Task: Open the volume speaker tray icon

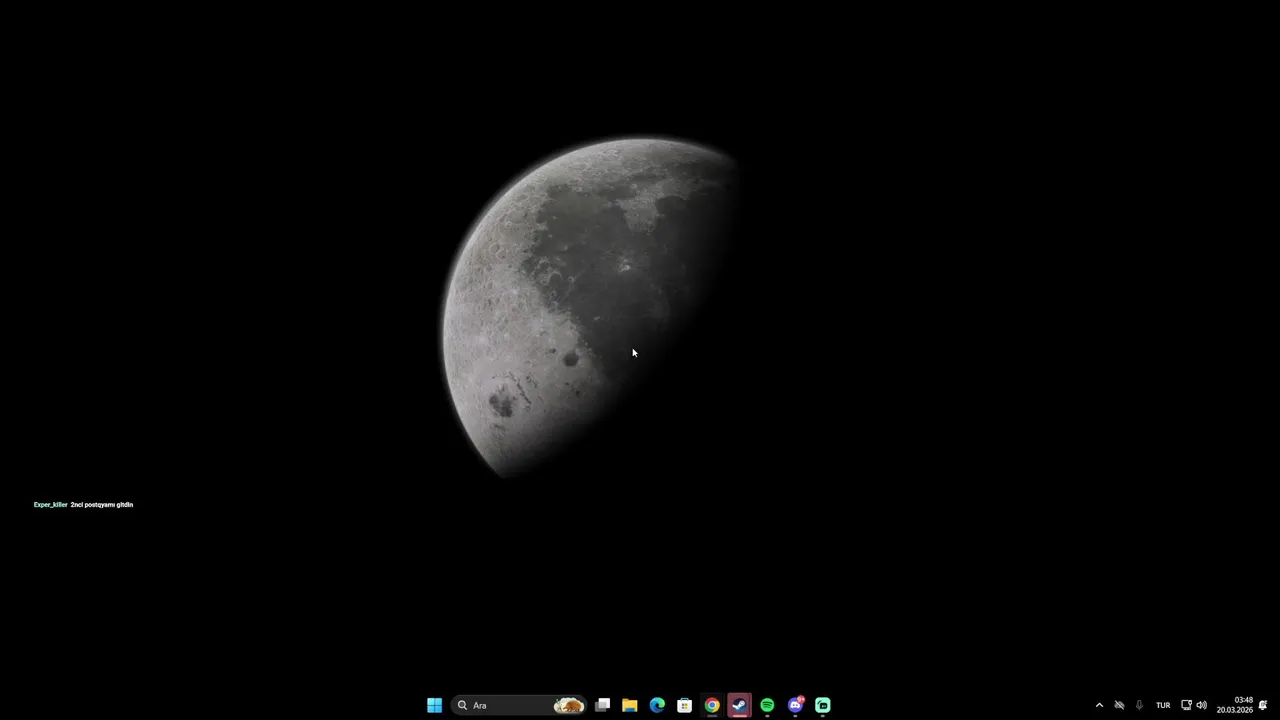Action: coord(1201,705)
